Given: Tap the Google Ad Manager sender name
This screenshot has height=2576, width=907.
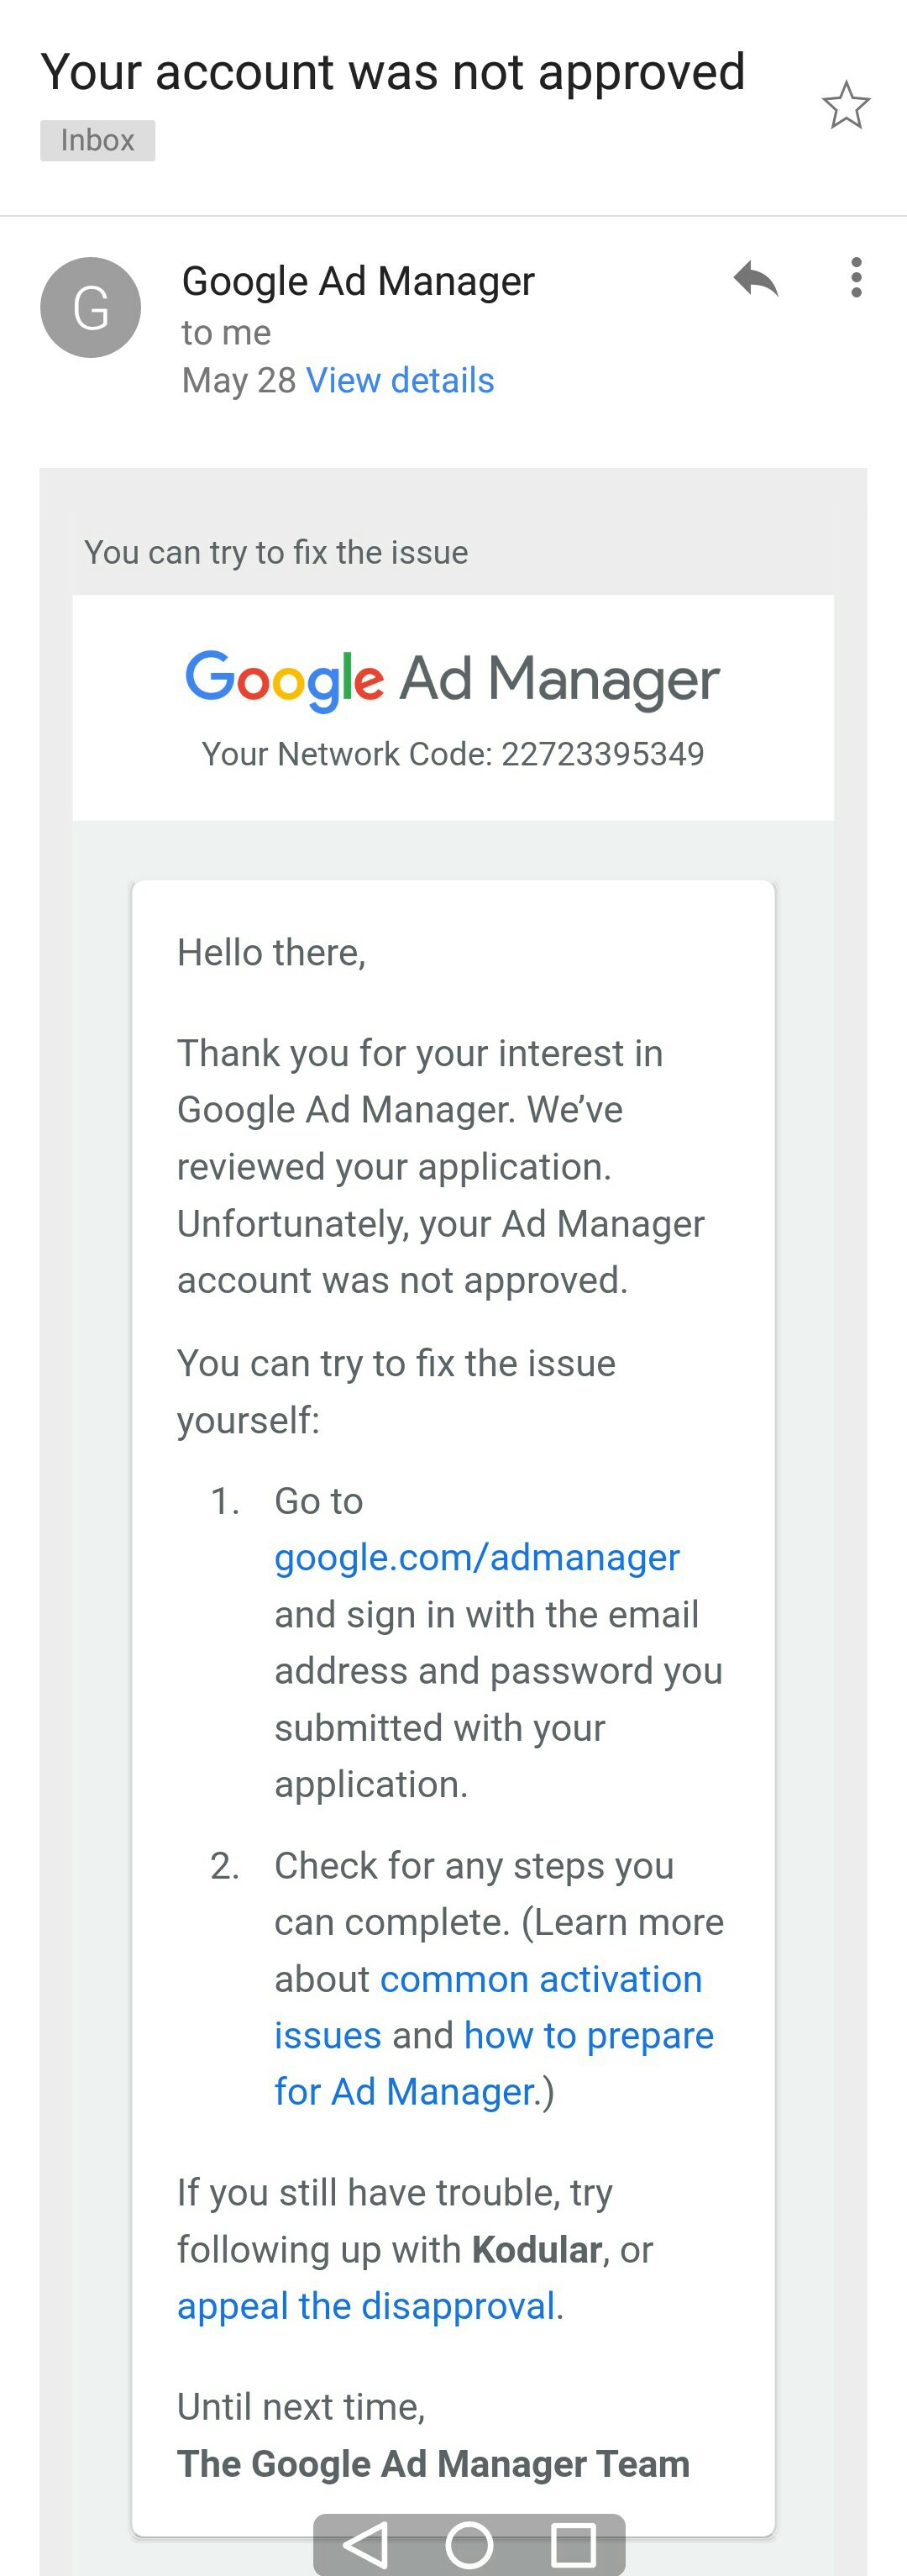Looking at the screenshot, I should 358,281.
